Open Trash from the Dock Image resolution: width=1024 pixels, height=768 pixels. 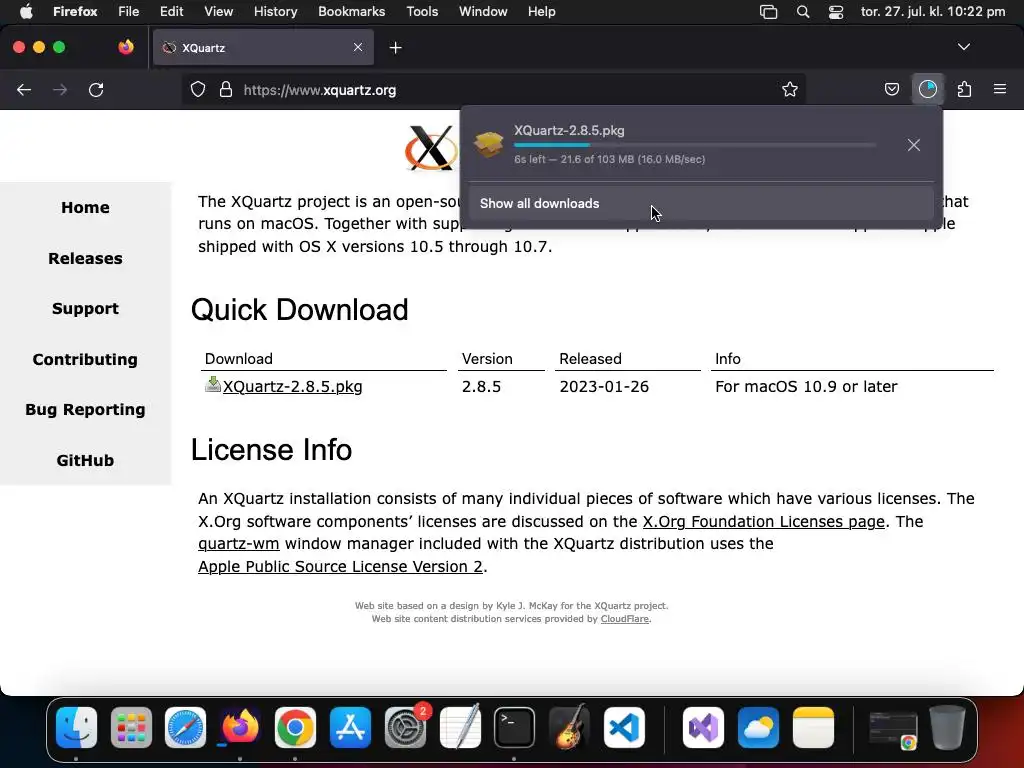pyautogui.click(x=948, y=728)
